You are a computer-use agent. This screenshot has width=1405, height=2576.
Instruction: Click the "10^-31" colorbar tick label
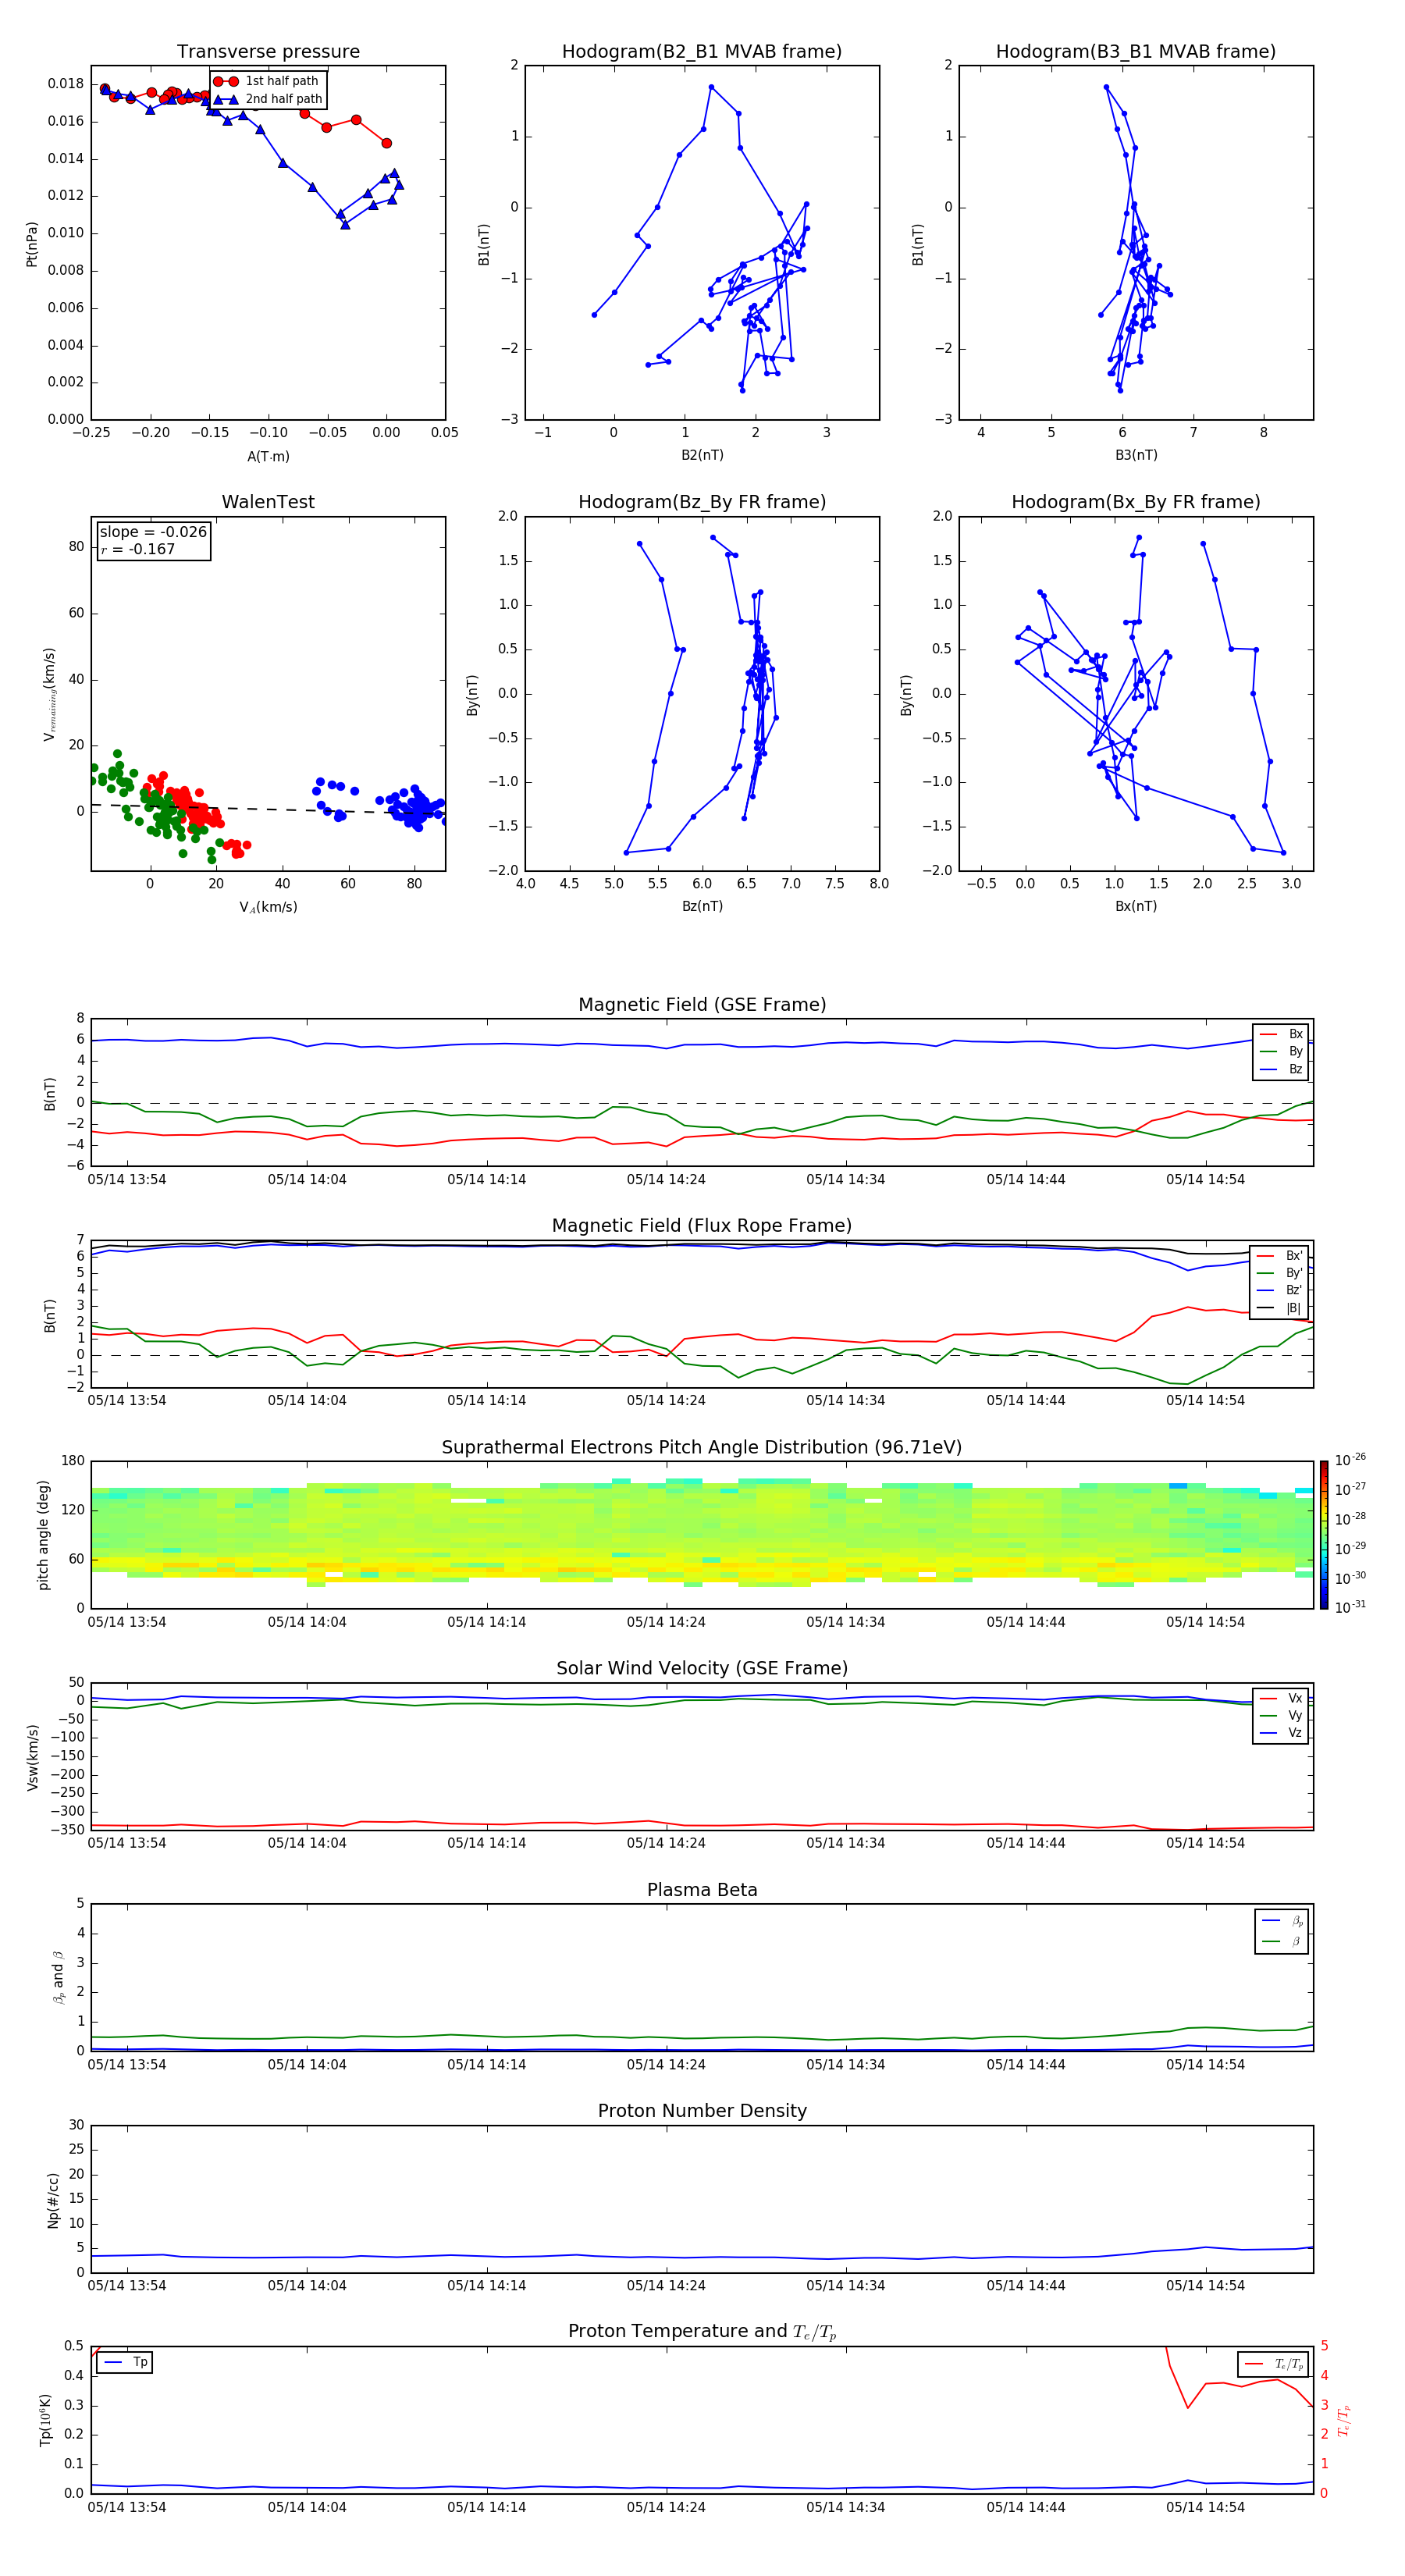tap(1350, 1607)
